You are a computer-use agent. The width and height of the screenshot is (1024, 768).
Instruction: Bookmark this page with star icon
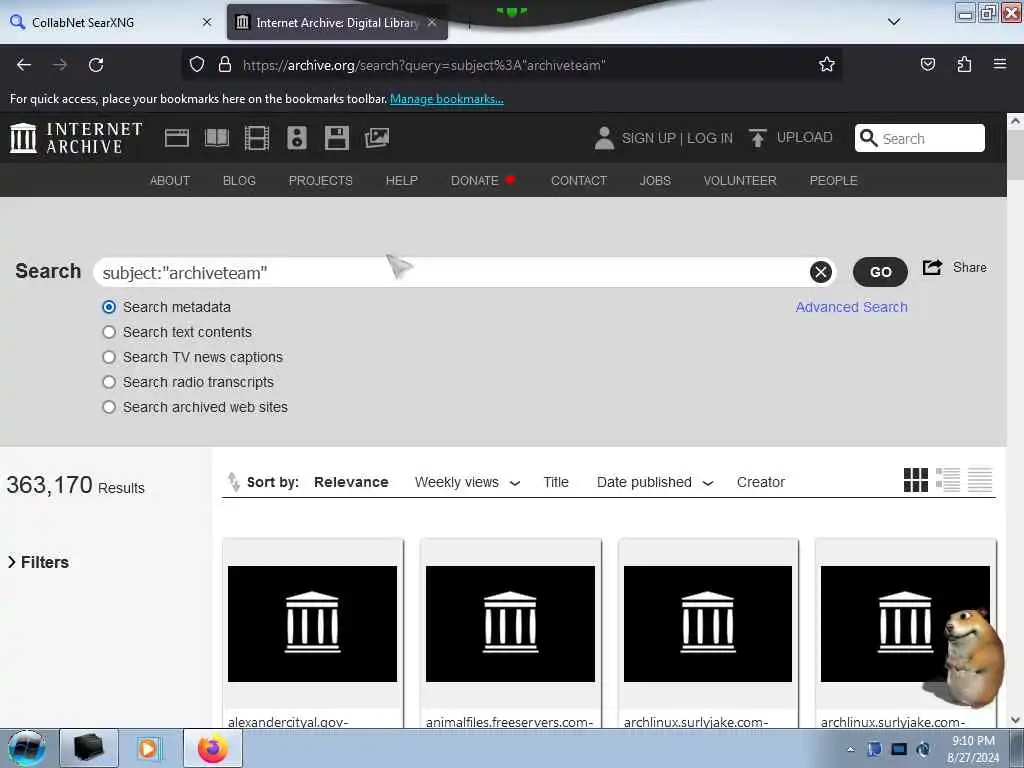click(x=827, y=65)
